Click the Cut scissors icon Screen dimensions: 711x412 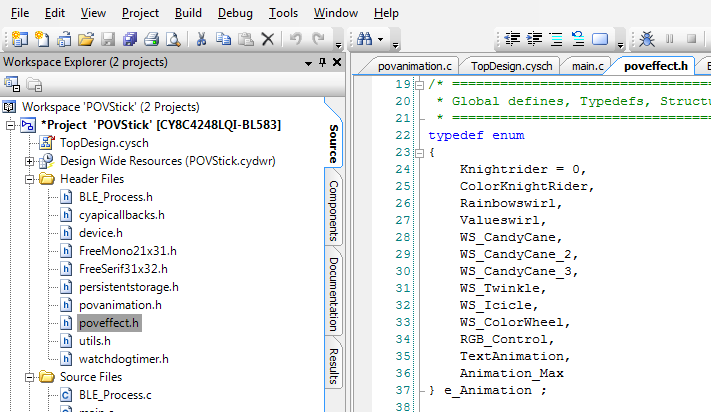click(201, 39)
